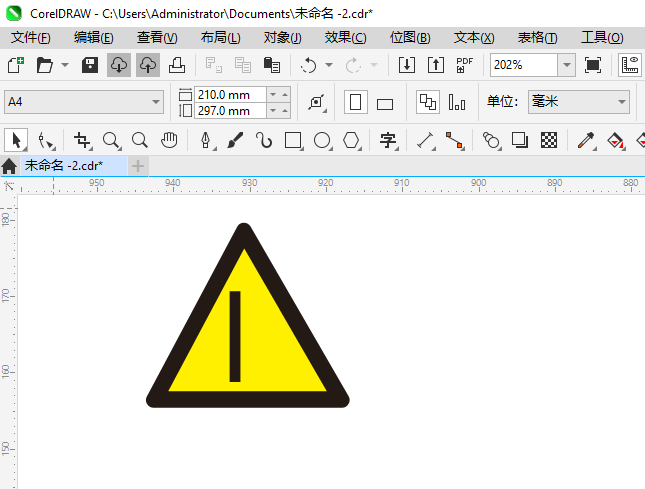Viewport: 645px width, 489px height.
Task: Click the cloud download icon
Action: (x=119, y=65)
